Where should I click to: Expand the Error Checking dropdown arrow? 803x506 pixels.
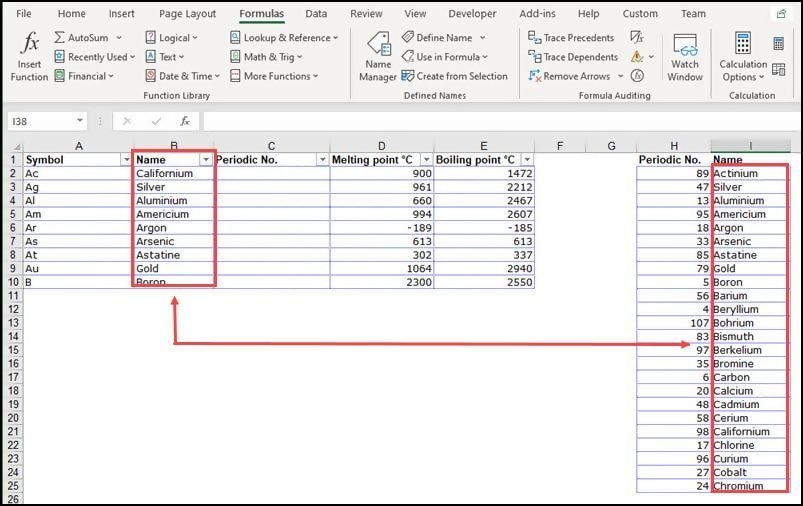(651, 57)
